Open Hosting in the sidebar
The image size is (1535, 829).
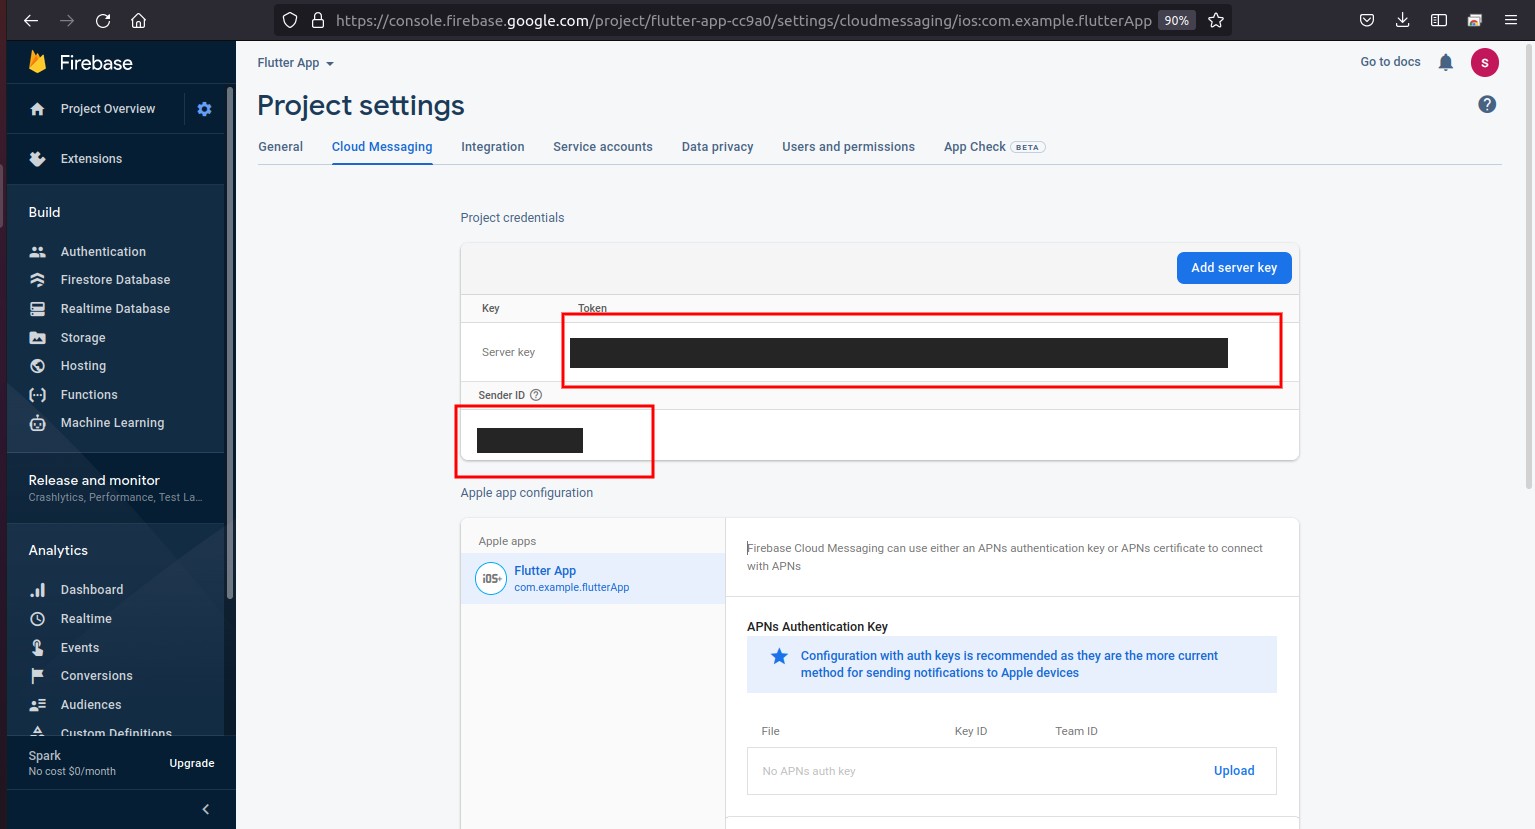coord(83,366)
